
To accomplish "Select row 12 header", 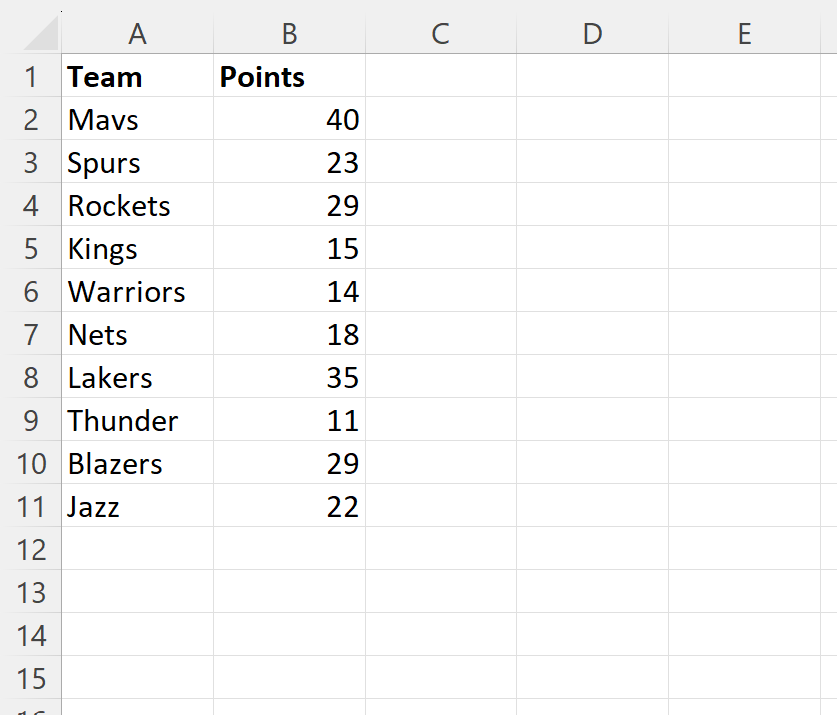I will [31, 549].
